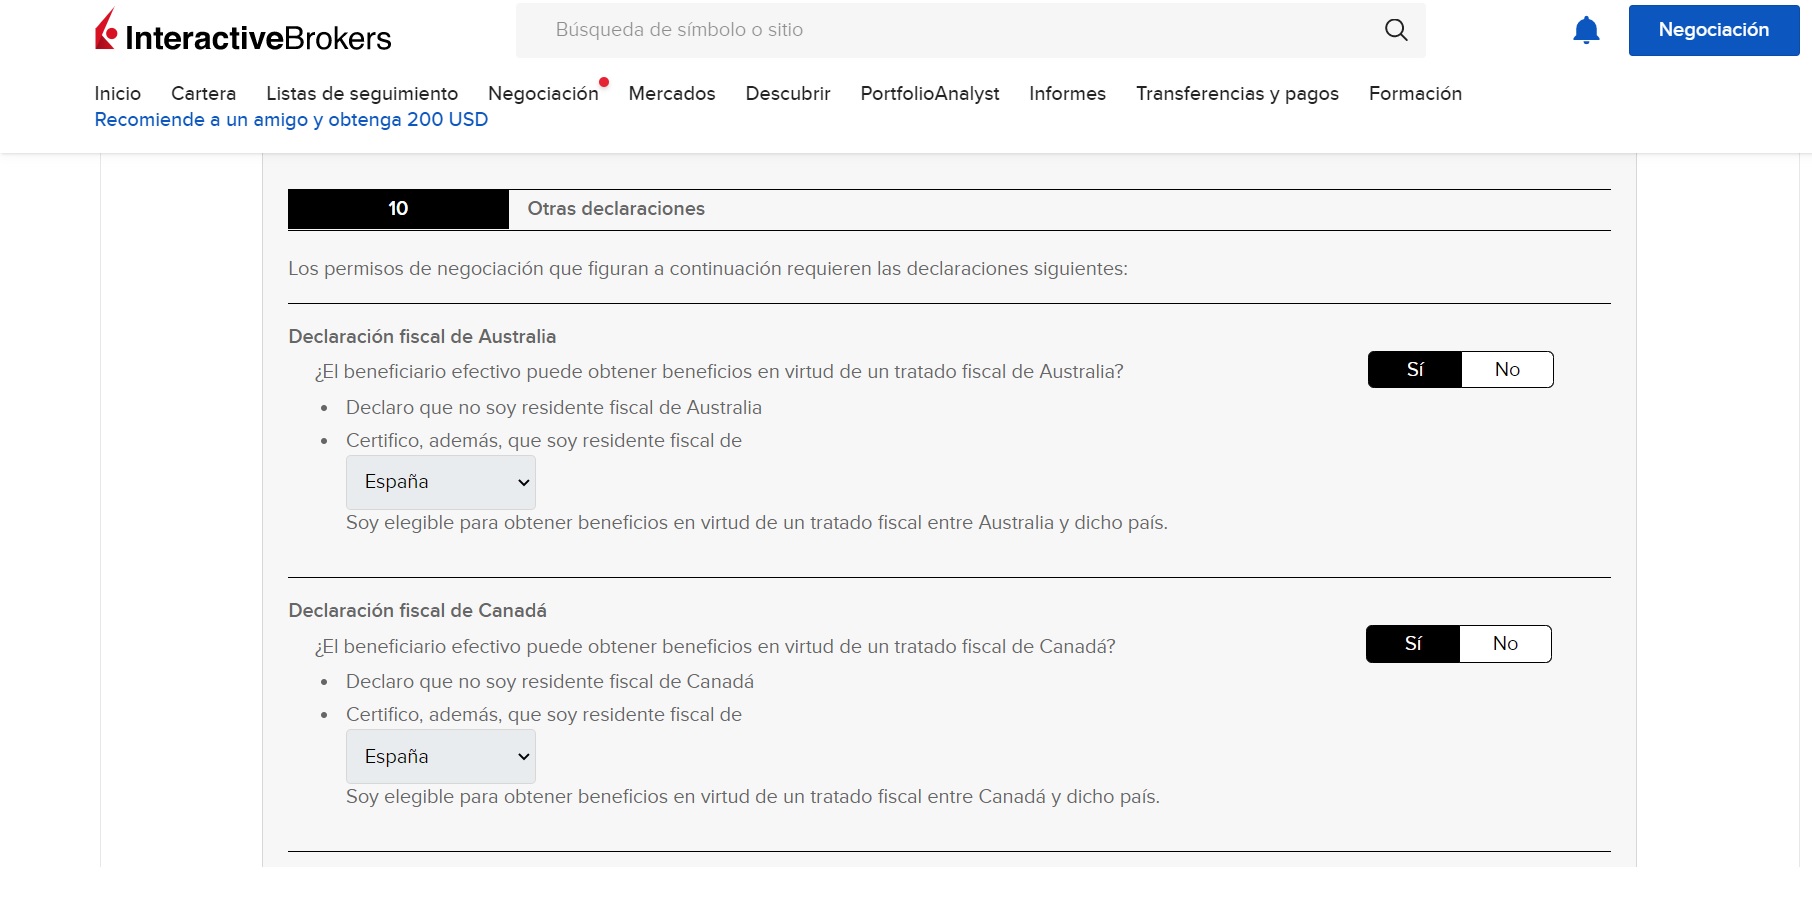Select No for Australia tax treaty
1812x908 pixels.
1507,370
